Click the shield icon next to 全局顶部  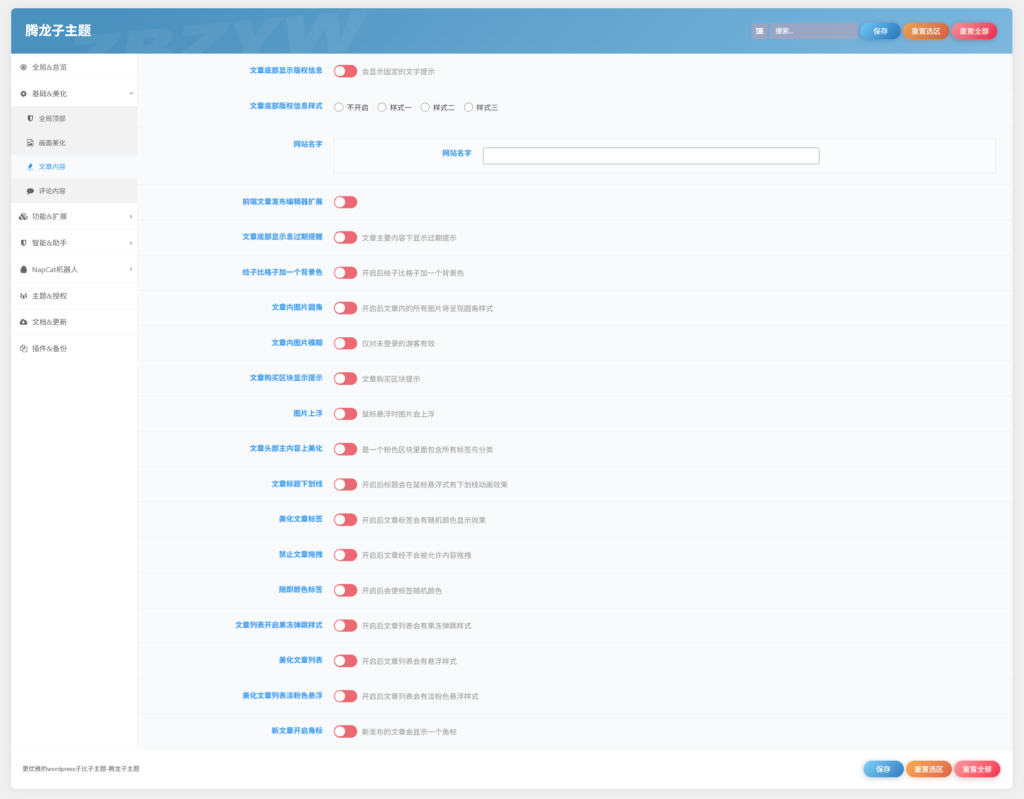30,118
